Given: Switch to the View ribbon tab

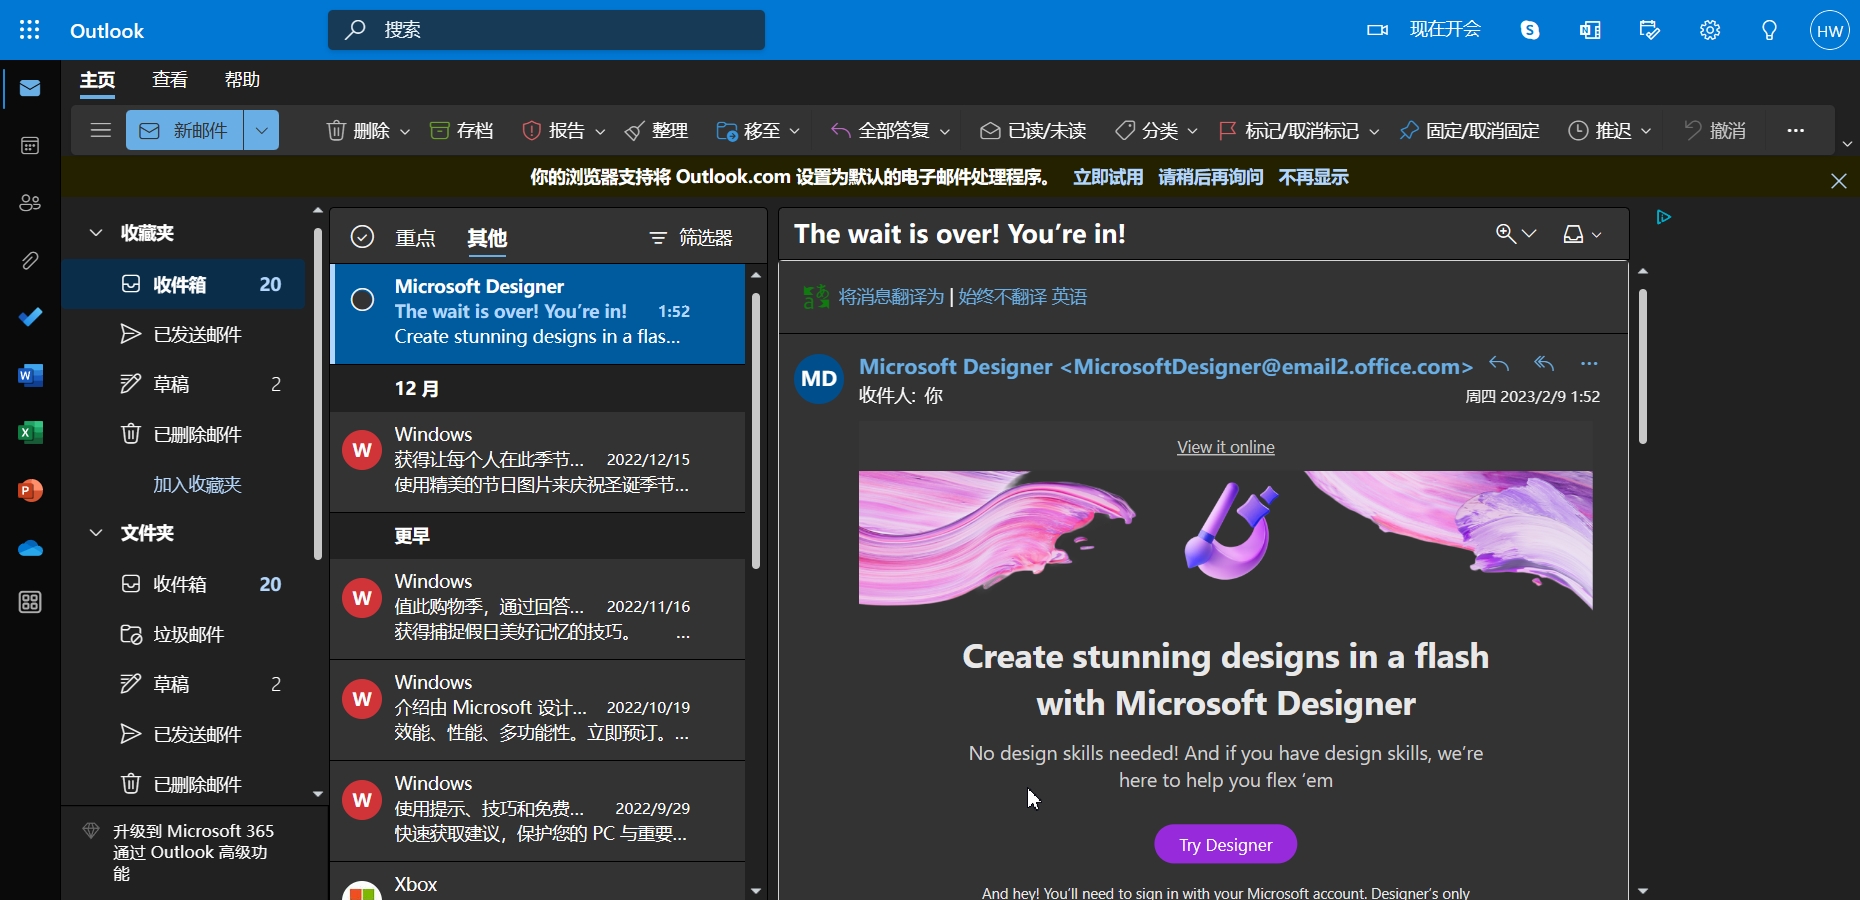Looking at the screenshot, I should (170, 80).
